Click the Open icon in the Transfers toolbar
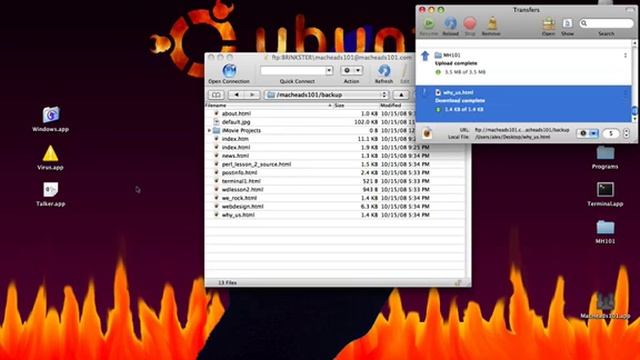640x360 pixels. 549,23
